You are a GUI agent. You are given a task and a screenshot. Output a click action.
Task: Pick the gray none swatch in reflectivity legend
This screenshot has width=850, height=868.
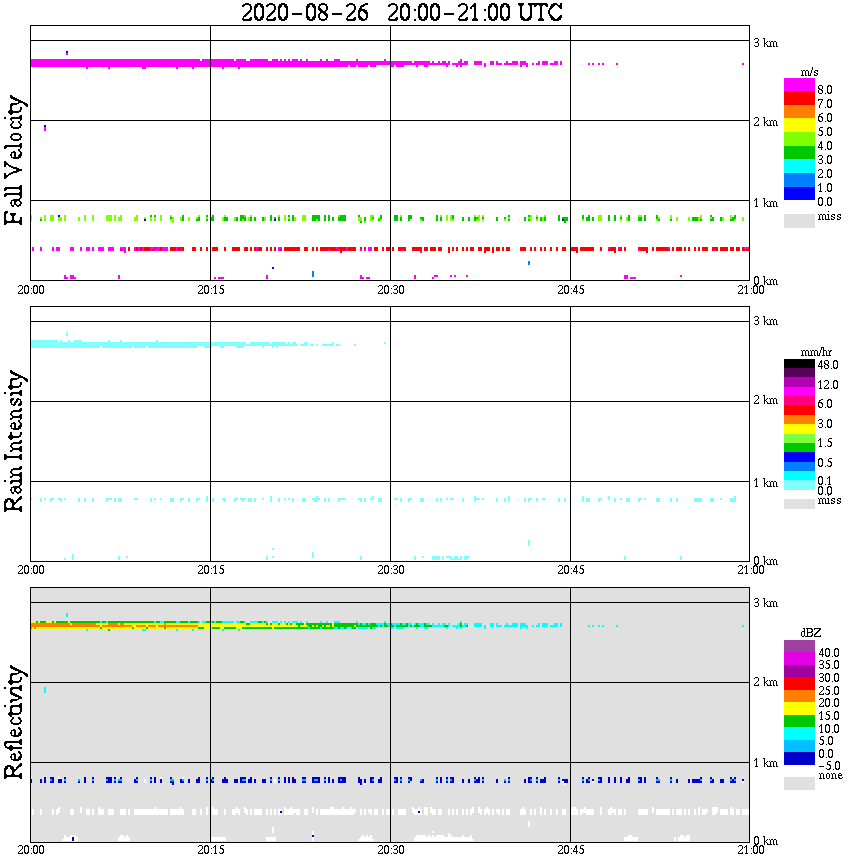799,783
